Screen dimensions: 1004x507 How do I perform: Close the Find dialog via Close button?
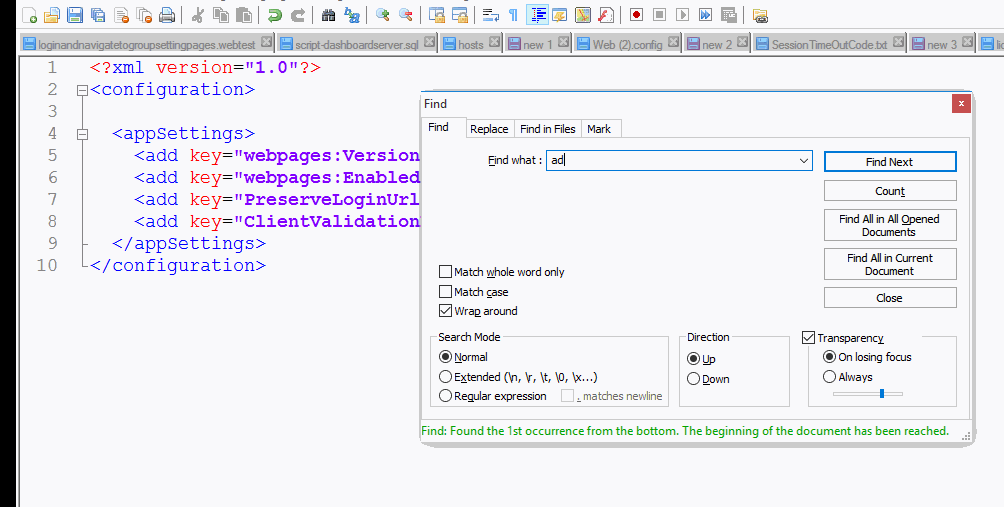[x=890, y=298]
